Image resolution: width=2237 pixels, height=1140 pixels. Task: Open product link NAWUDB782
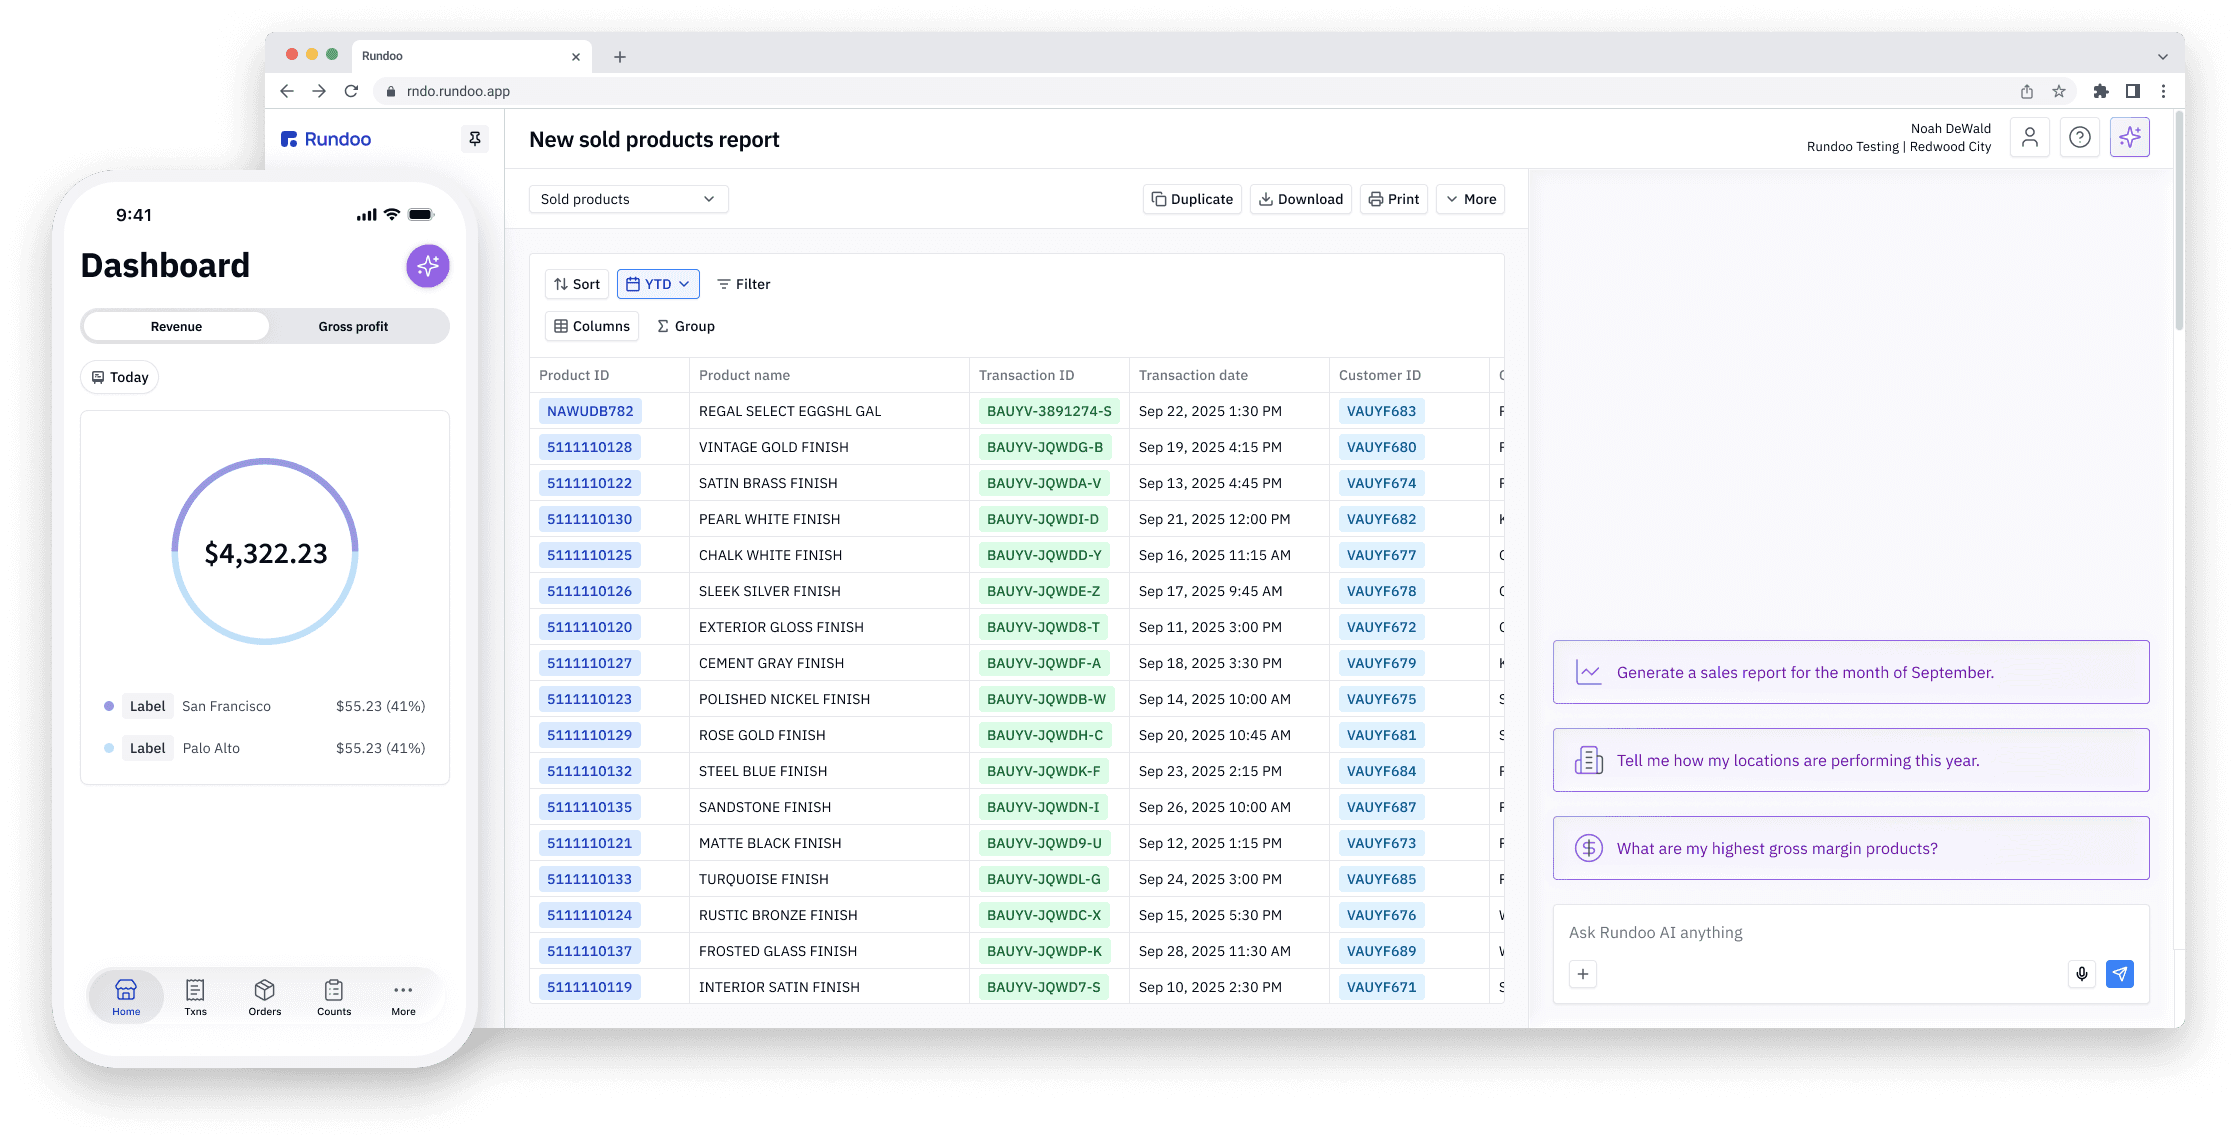click(590, 411)
